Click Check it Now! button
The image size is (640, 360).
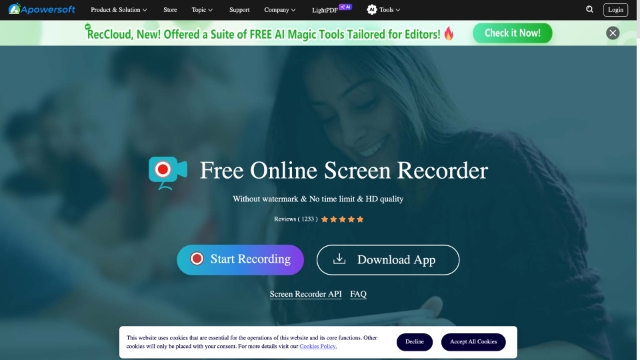[x=512, y=33]
